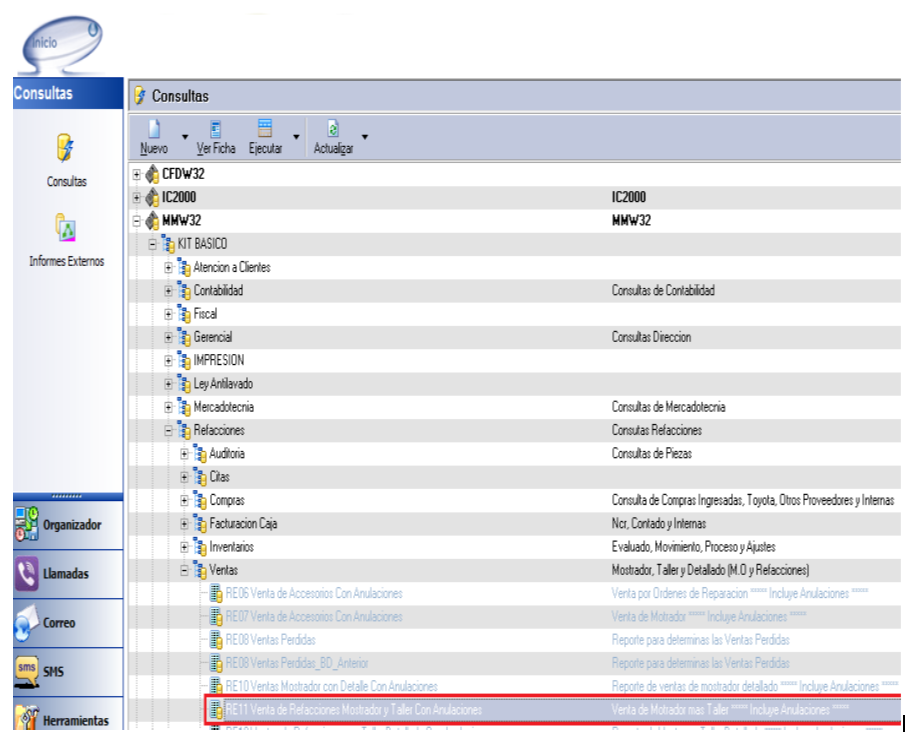906x738 pixels.
Task: Select the Mercadotecnia folder label
Action: coord(224,407)
